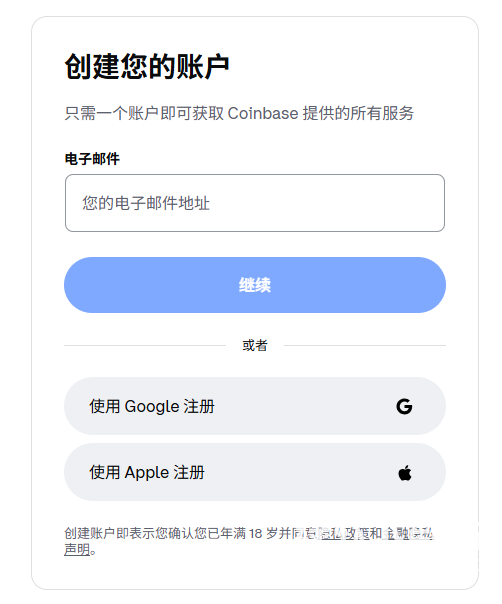
Task: Open the 隐私政策 link
Action: pos(345,534)
